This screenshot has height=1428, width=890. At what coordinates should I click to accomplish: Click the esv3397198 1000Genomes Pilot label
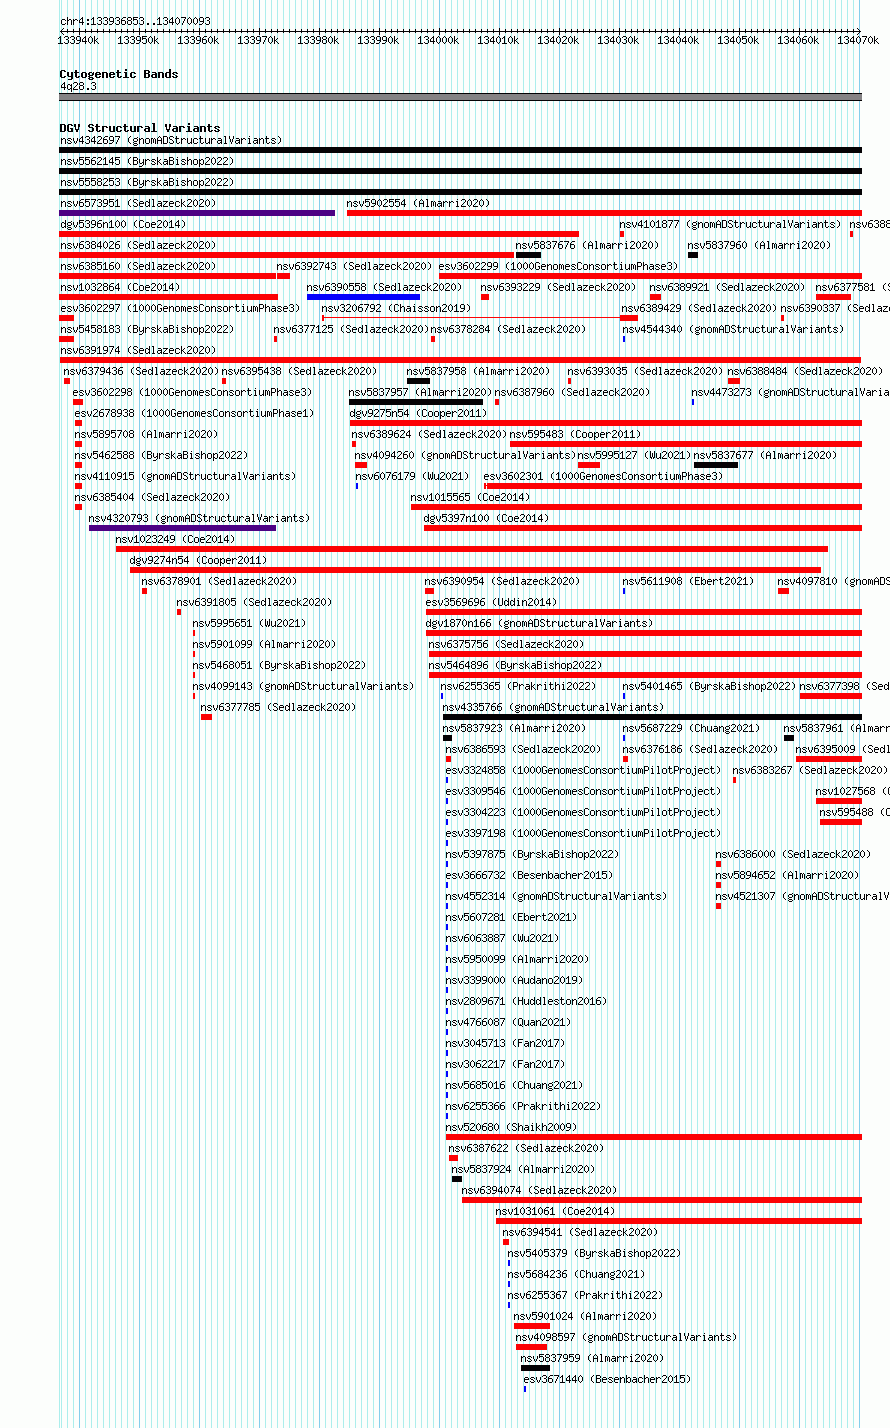582,833
